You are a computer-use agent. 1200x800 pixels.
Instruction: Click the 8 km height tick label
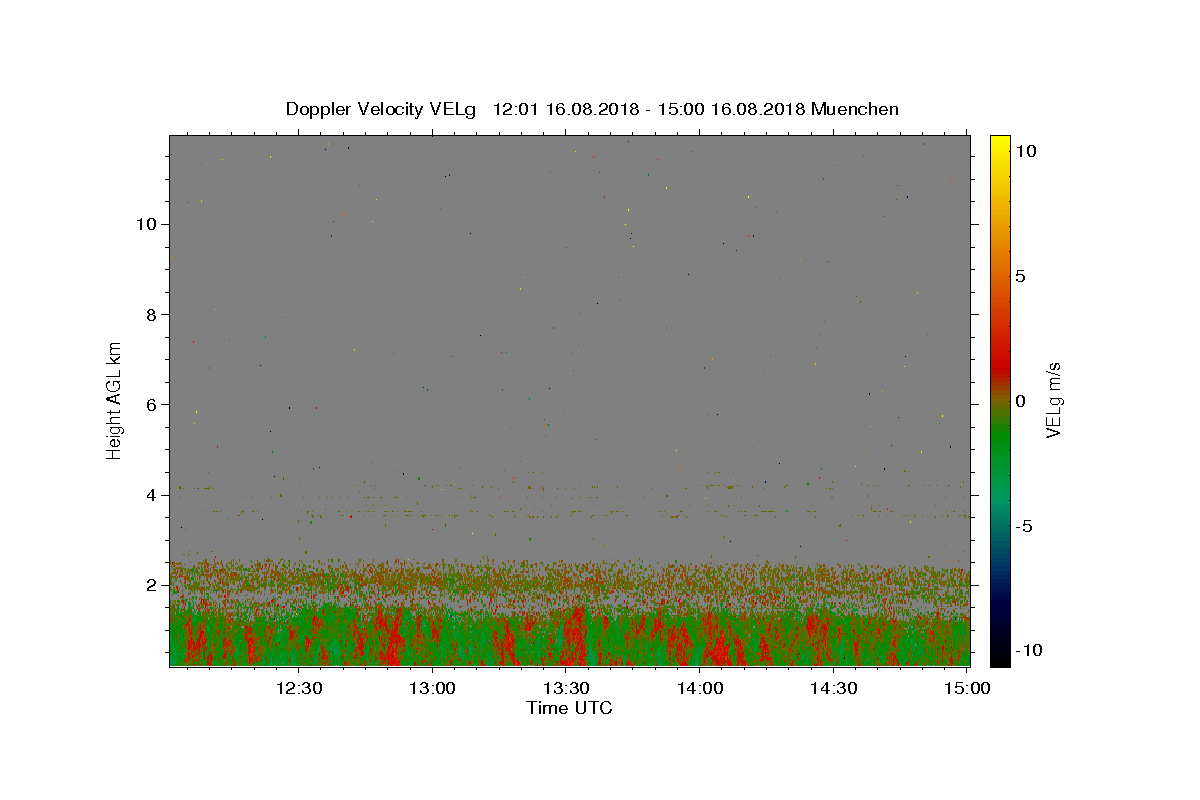click(152, 314)
